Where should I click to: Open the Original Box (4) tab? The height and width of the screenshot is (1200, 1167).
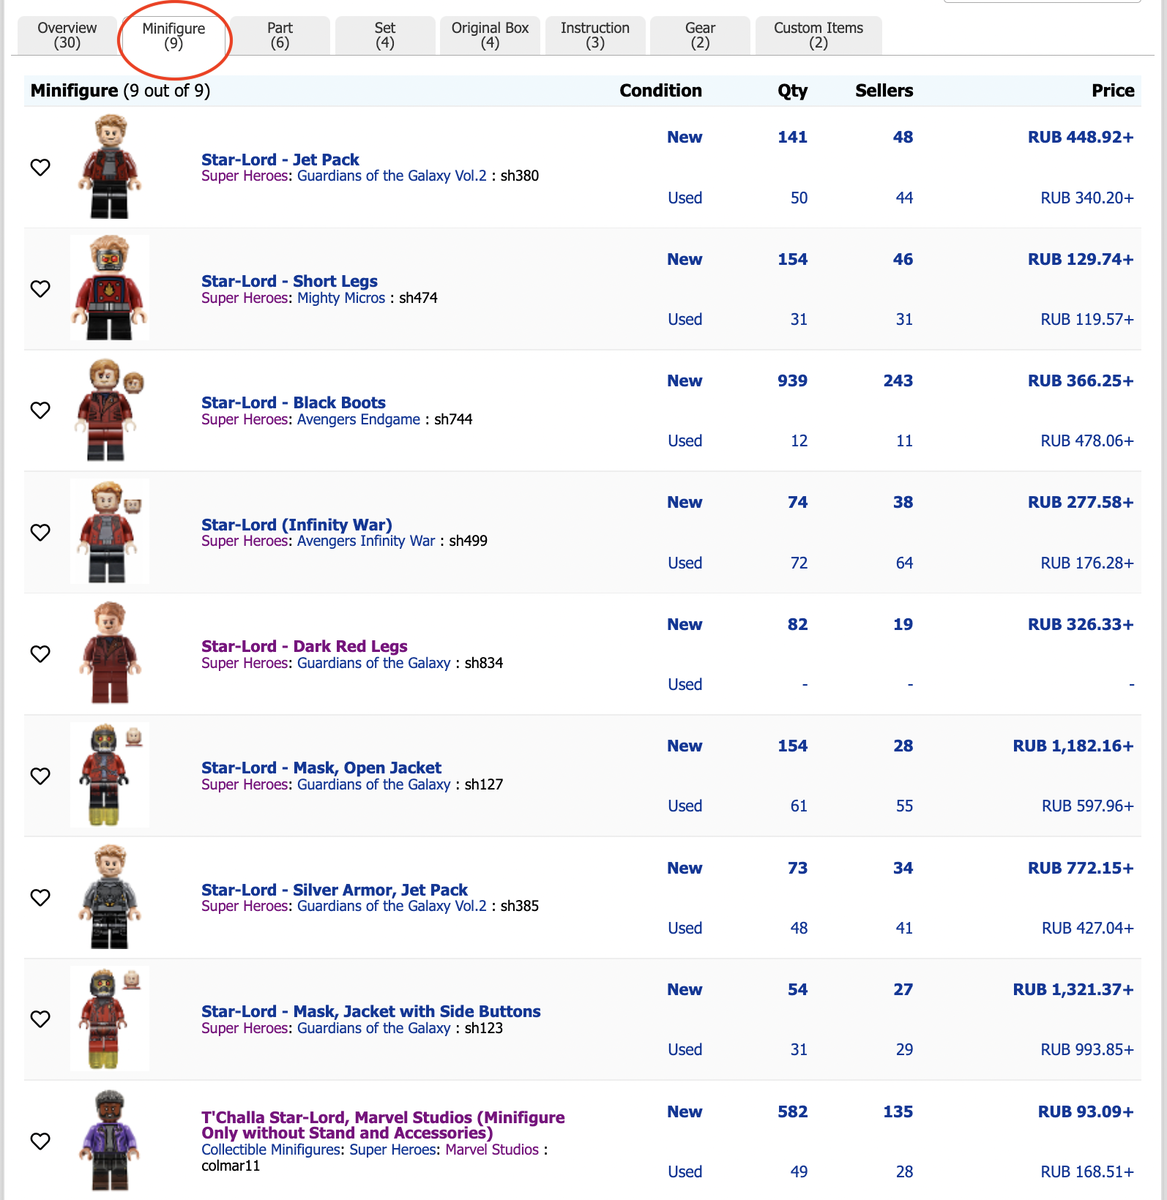pos(490,35)
